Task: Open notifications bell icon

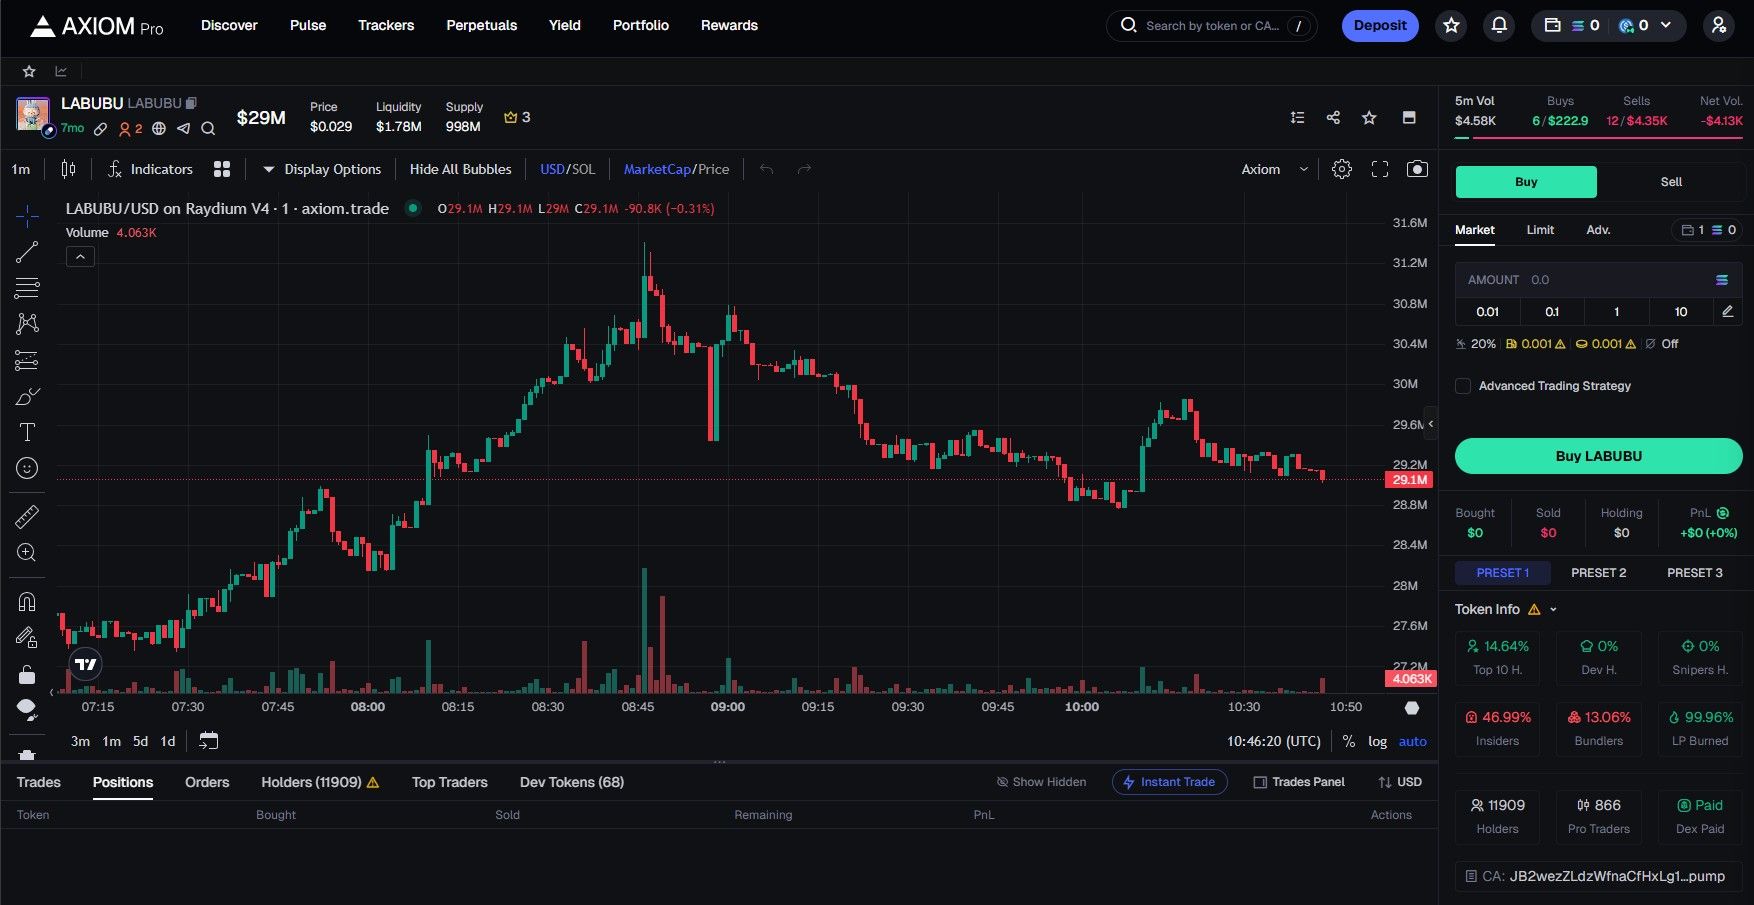Action: pyautogui.click(x=1499, y=26)
